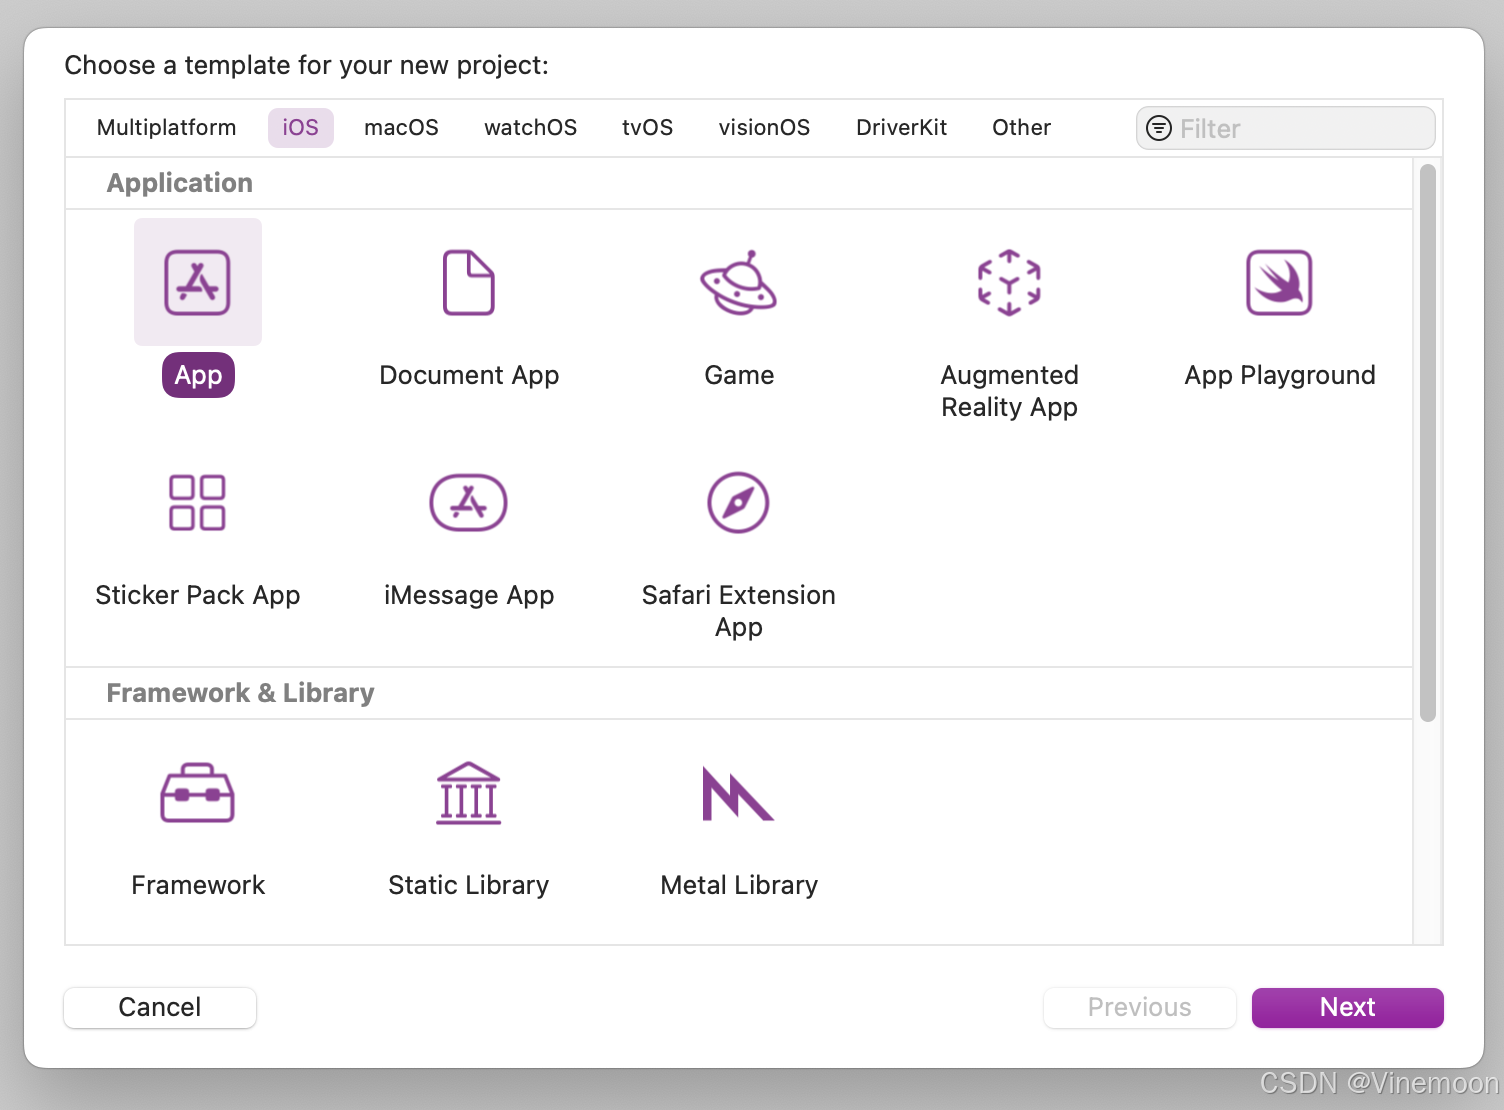Click the Safari Extension App label

click(x=739, y=611)
